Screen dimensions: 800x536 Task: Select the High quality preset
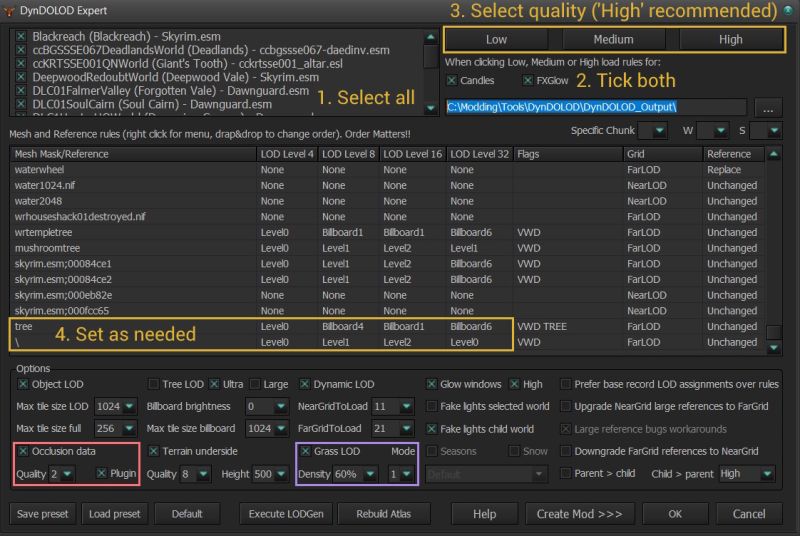pyautogui.click(x=730, y=39)
